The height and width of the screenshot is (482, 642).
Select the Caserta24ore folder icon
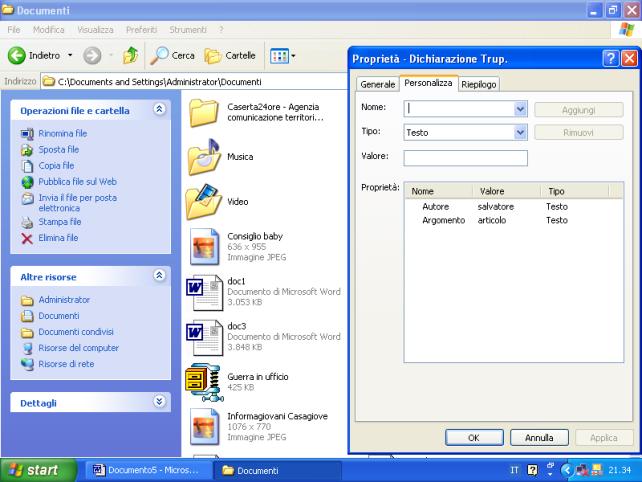pos(203,113)
